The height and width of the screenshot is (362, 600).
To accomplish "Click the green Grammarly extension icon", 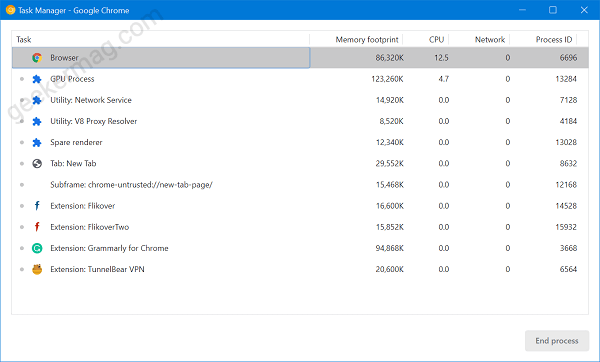I will pyautogui.click(x=37, y=248).
